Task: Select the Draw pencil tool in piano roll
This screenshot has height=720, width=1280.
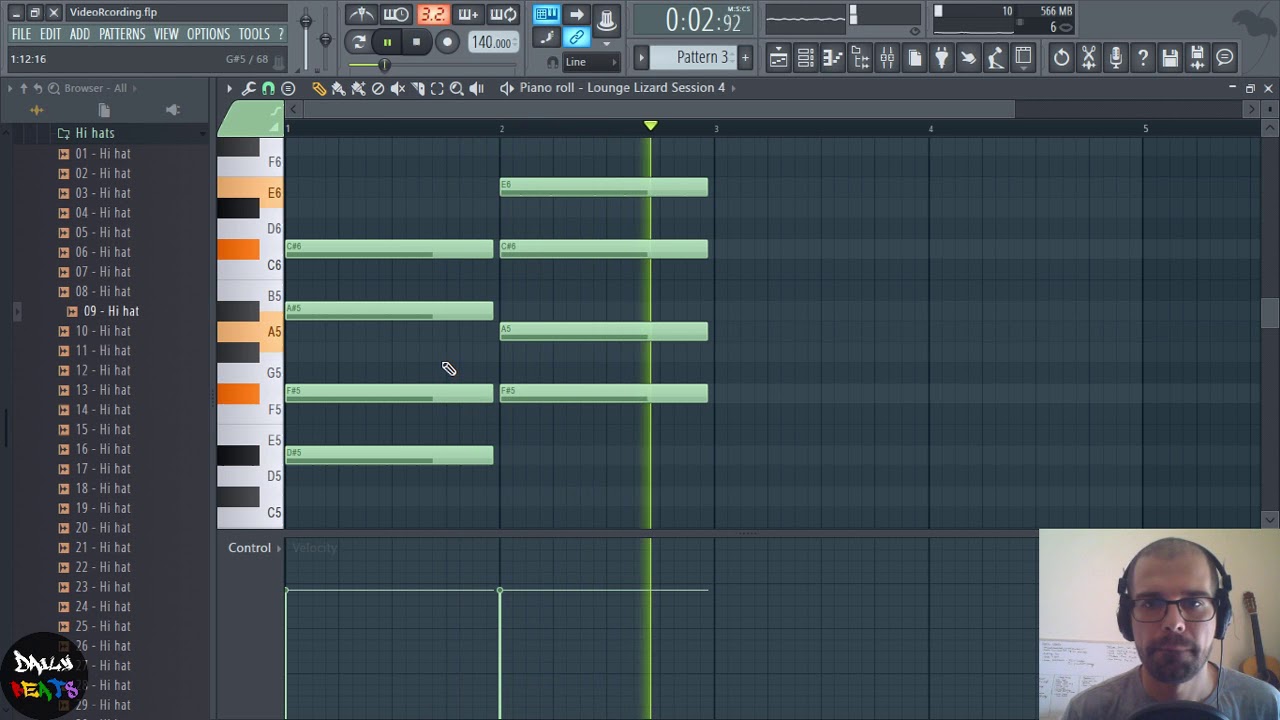Action: 319,88
